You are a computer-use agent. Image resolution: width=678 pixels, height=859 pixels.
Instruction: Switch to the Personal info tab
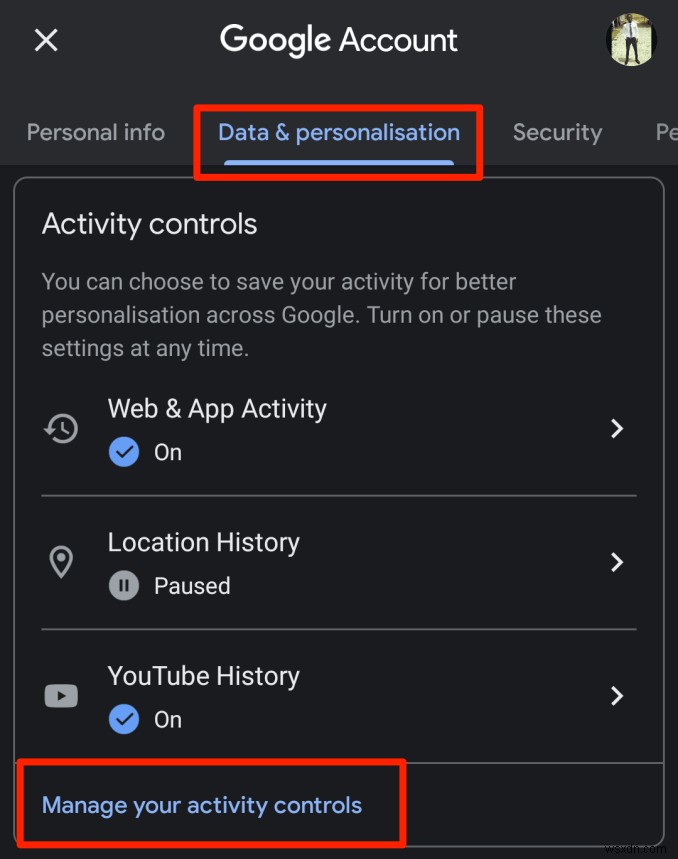click(95, 132)
